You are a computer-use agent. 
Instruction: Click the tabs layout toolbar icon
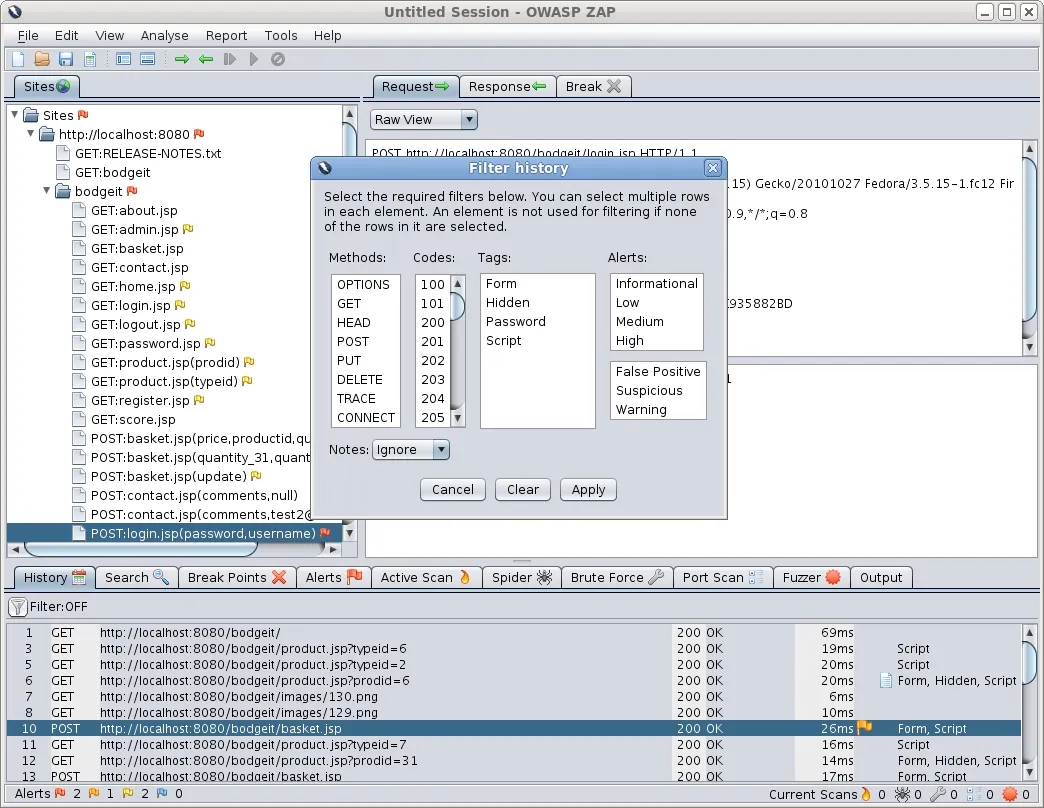click(x=123, y=59)
